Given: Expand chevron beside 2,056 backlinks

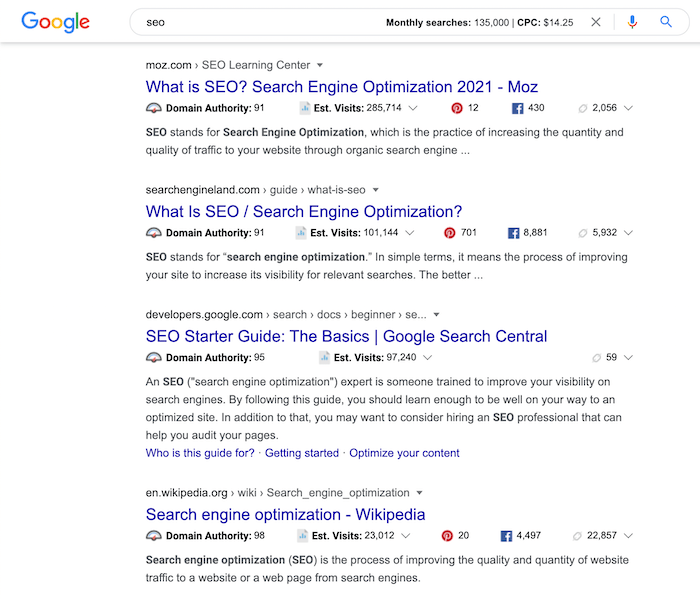Looking at the screenshot, I should pyautogui.click(x=628, y=108).
